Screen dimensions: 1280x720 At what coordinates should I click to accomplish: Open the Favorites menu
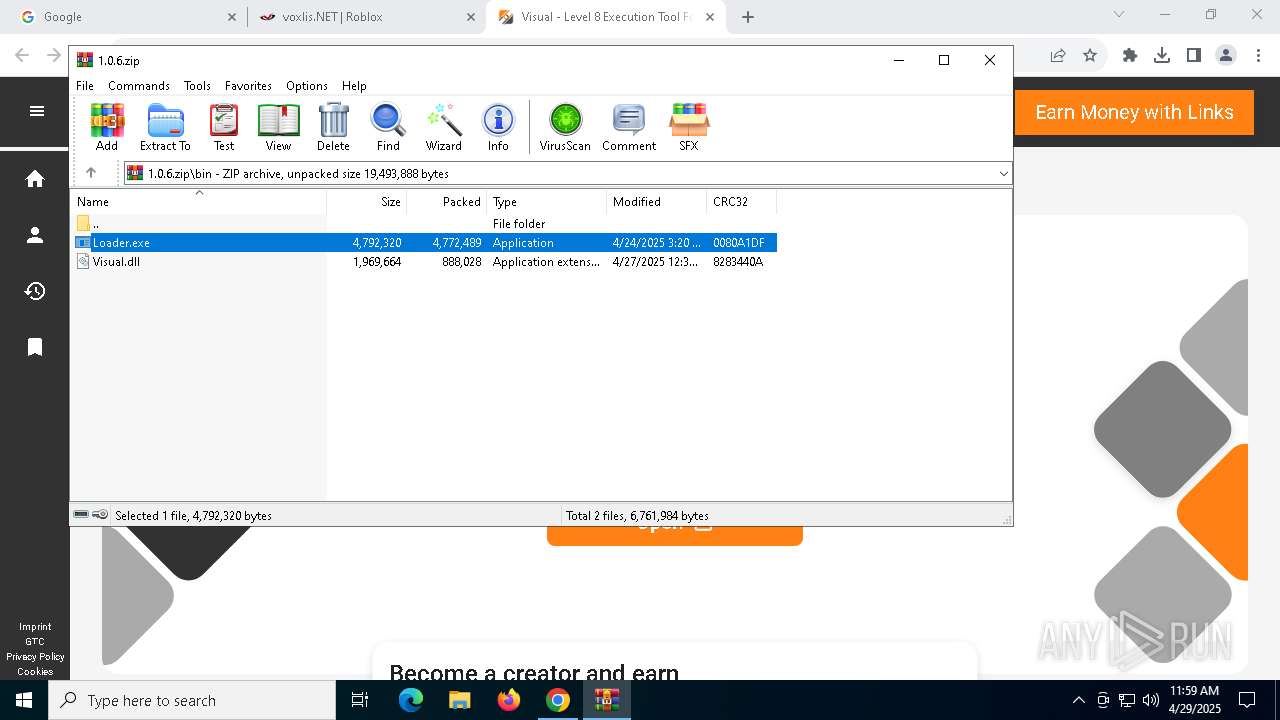click(x=248, y=86)
